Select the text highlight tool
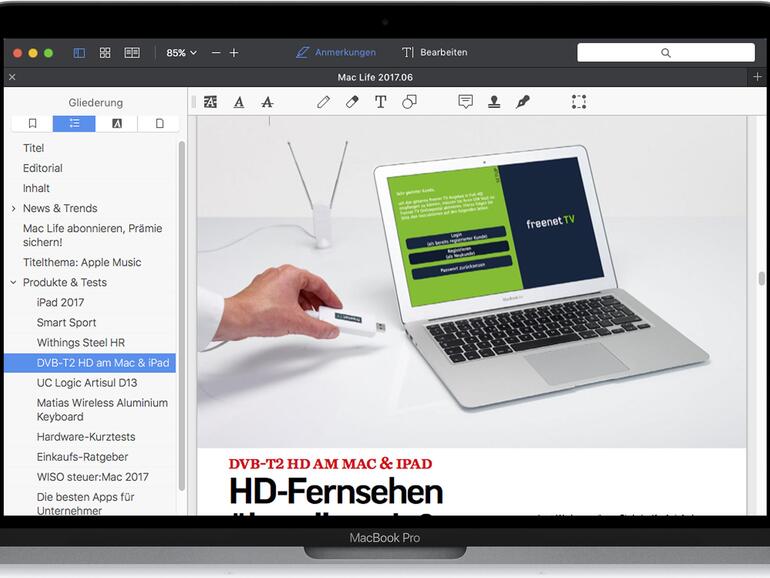Image resolution: width=770 pixels, height=578 pixels. pos(210,102)
